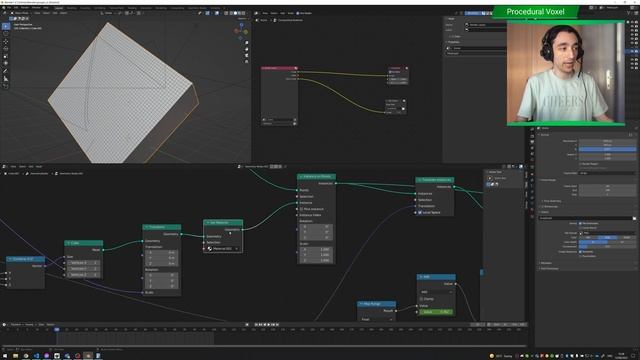The width and height of the screenshot is (640, 360).
Task: Jump to the timeline end frame
Action: 278,324
